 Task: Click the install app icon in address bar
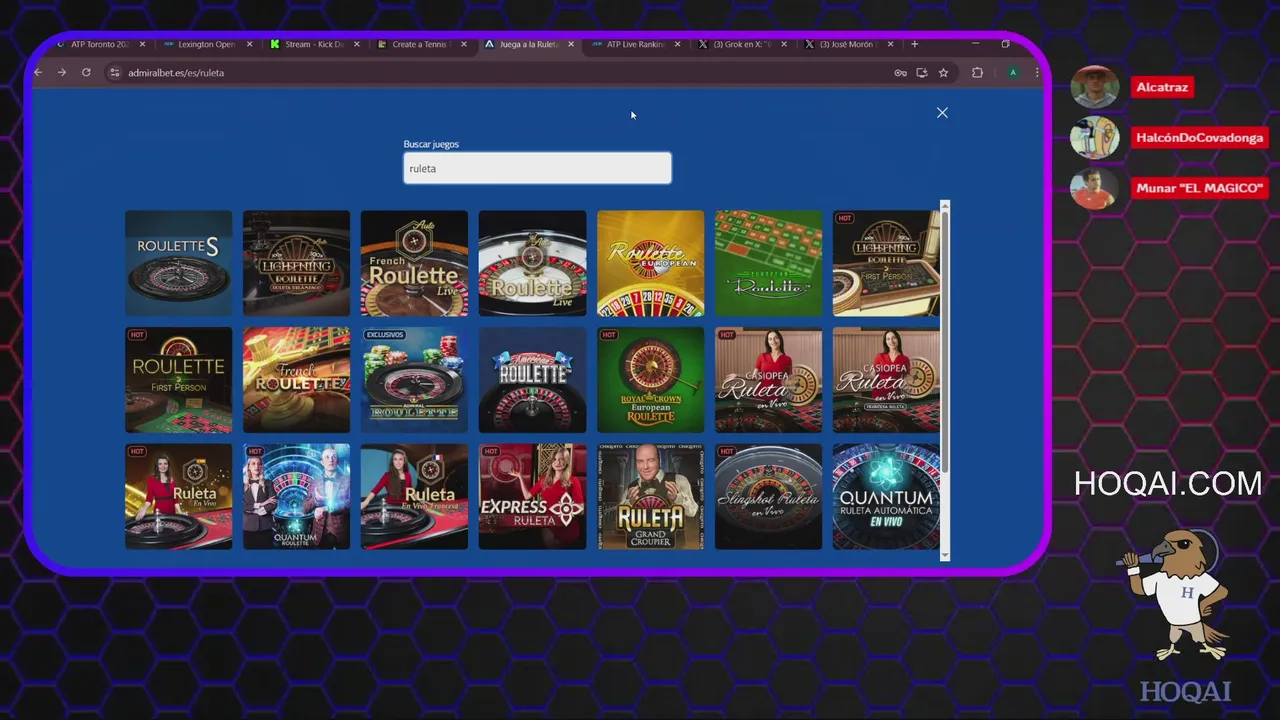(x=922, y=73)
